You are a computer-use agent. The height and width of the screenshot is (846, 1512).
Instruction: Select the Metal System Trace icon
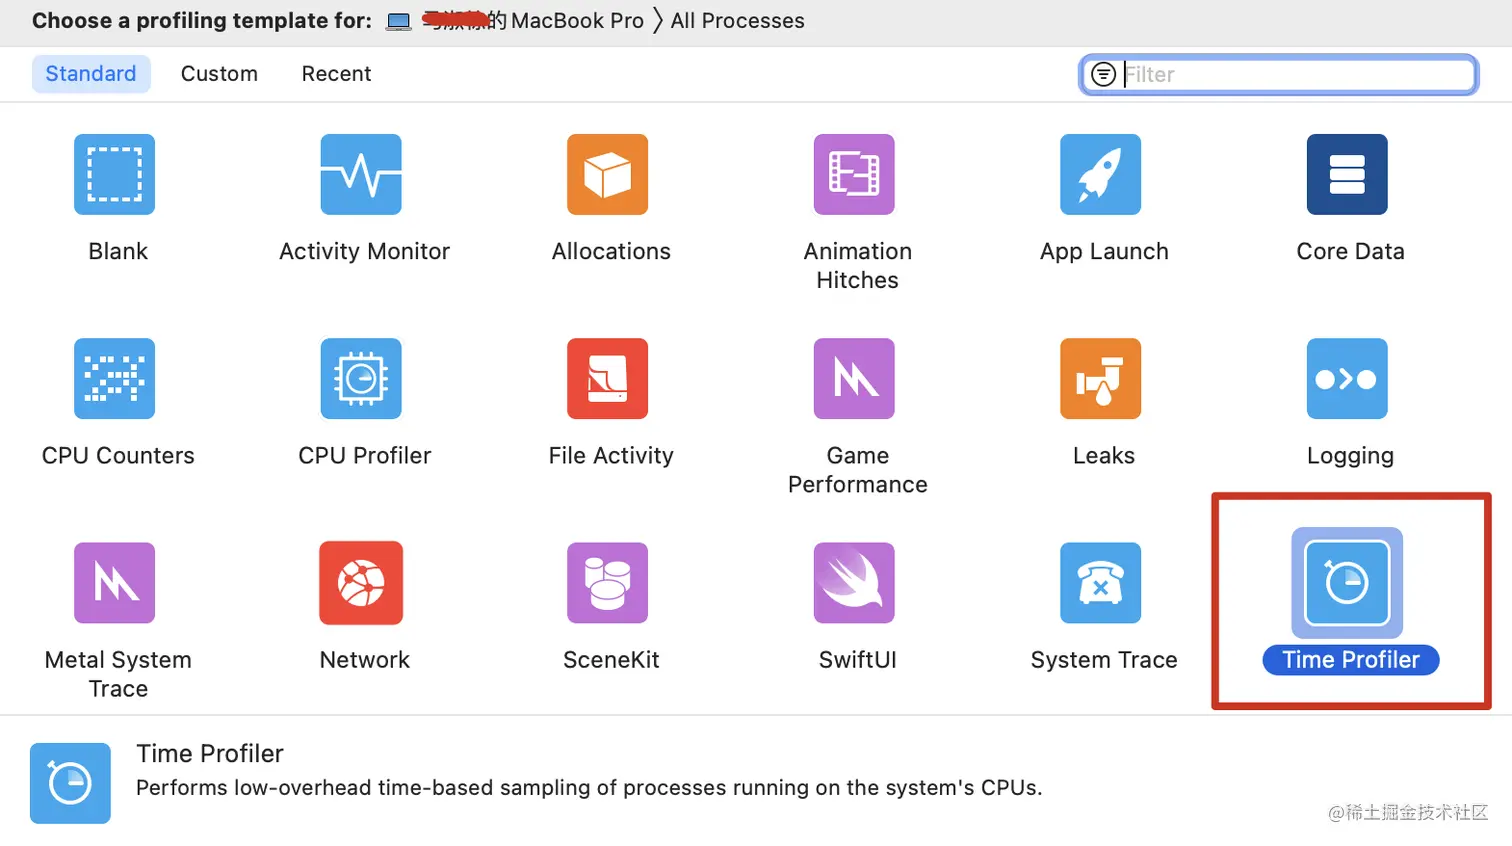click(x=114, y=582)
